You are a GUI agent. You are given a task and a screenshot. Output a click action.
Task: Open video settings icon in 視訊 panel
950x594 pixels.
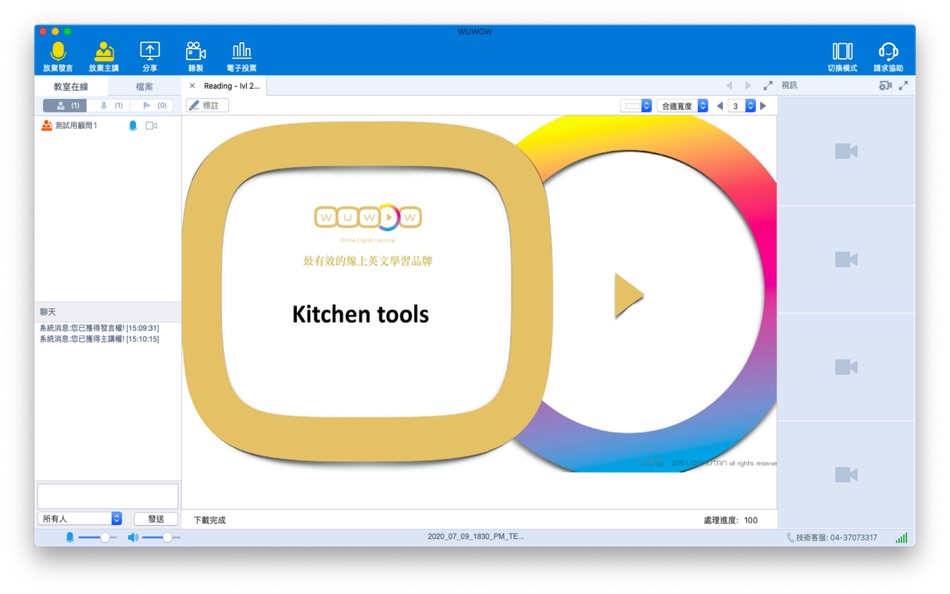pyautogui.click(x=885, y=86)
